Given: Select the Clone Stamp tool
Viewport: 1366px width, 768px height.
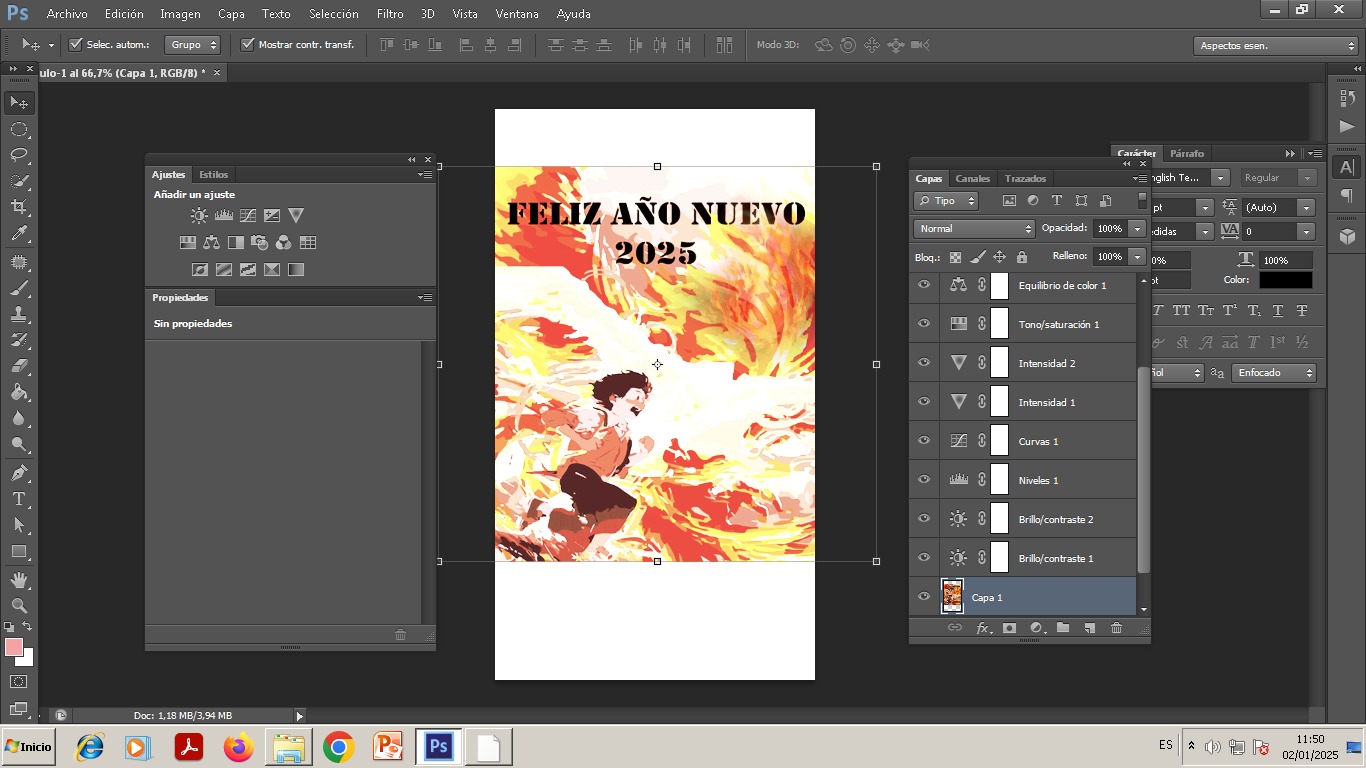Looking at the screenshot, I should coord(19,314).
